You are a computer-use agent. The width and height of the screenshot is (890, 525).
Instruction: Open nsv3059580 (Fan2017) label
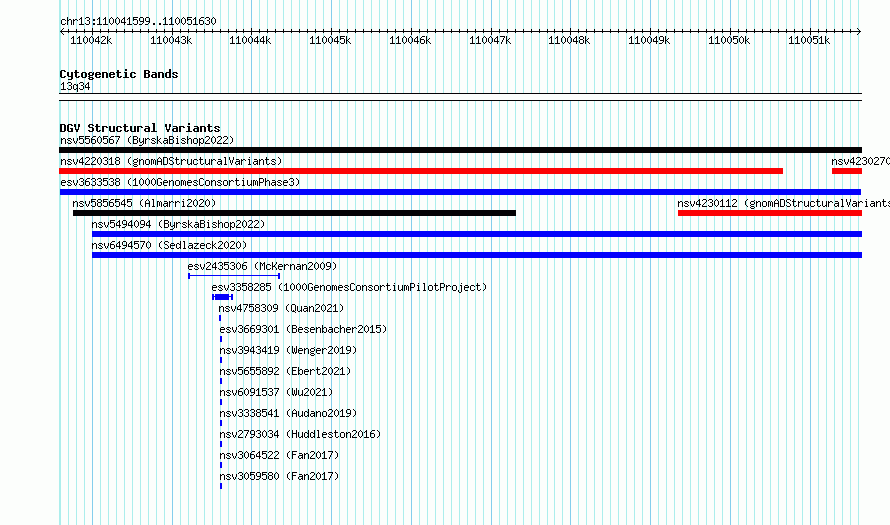279,476
